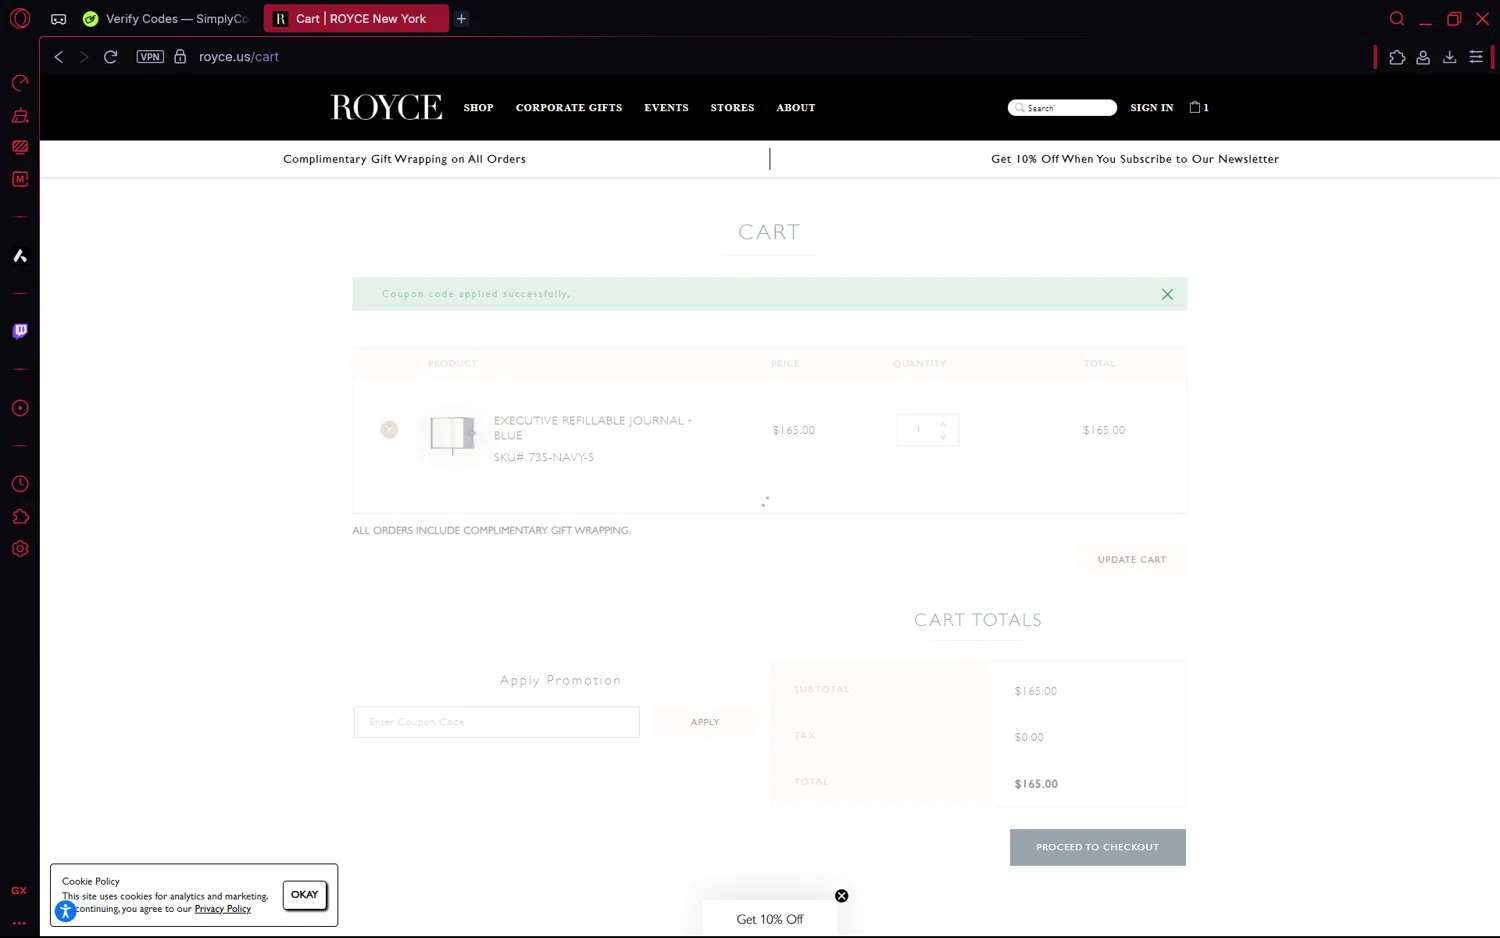1500x938 pixels.
Task: Select the Cart ROYCE New York tab
Action: point(357,19)
